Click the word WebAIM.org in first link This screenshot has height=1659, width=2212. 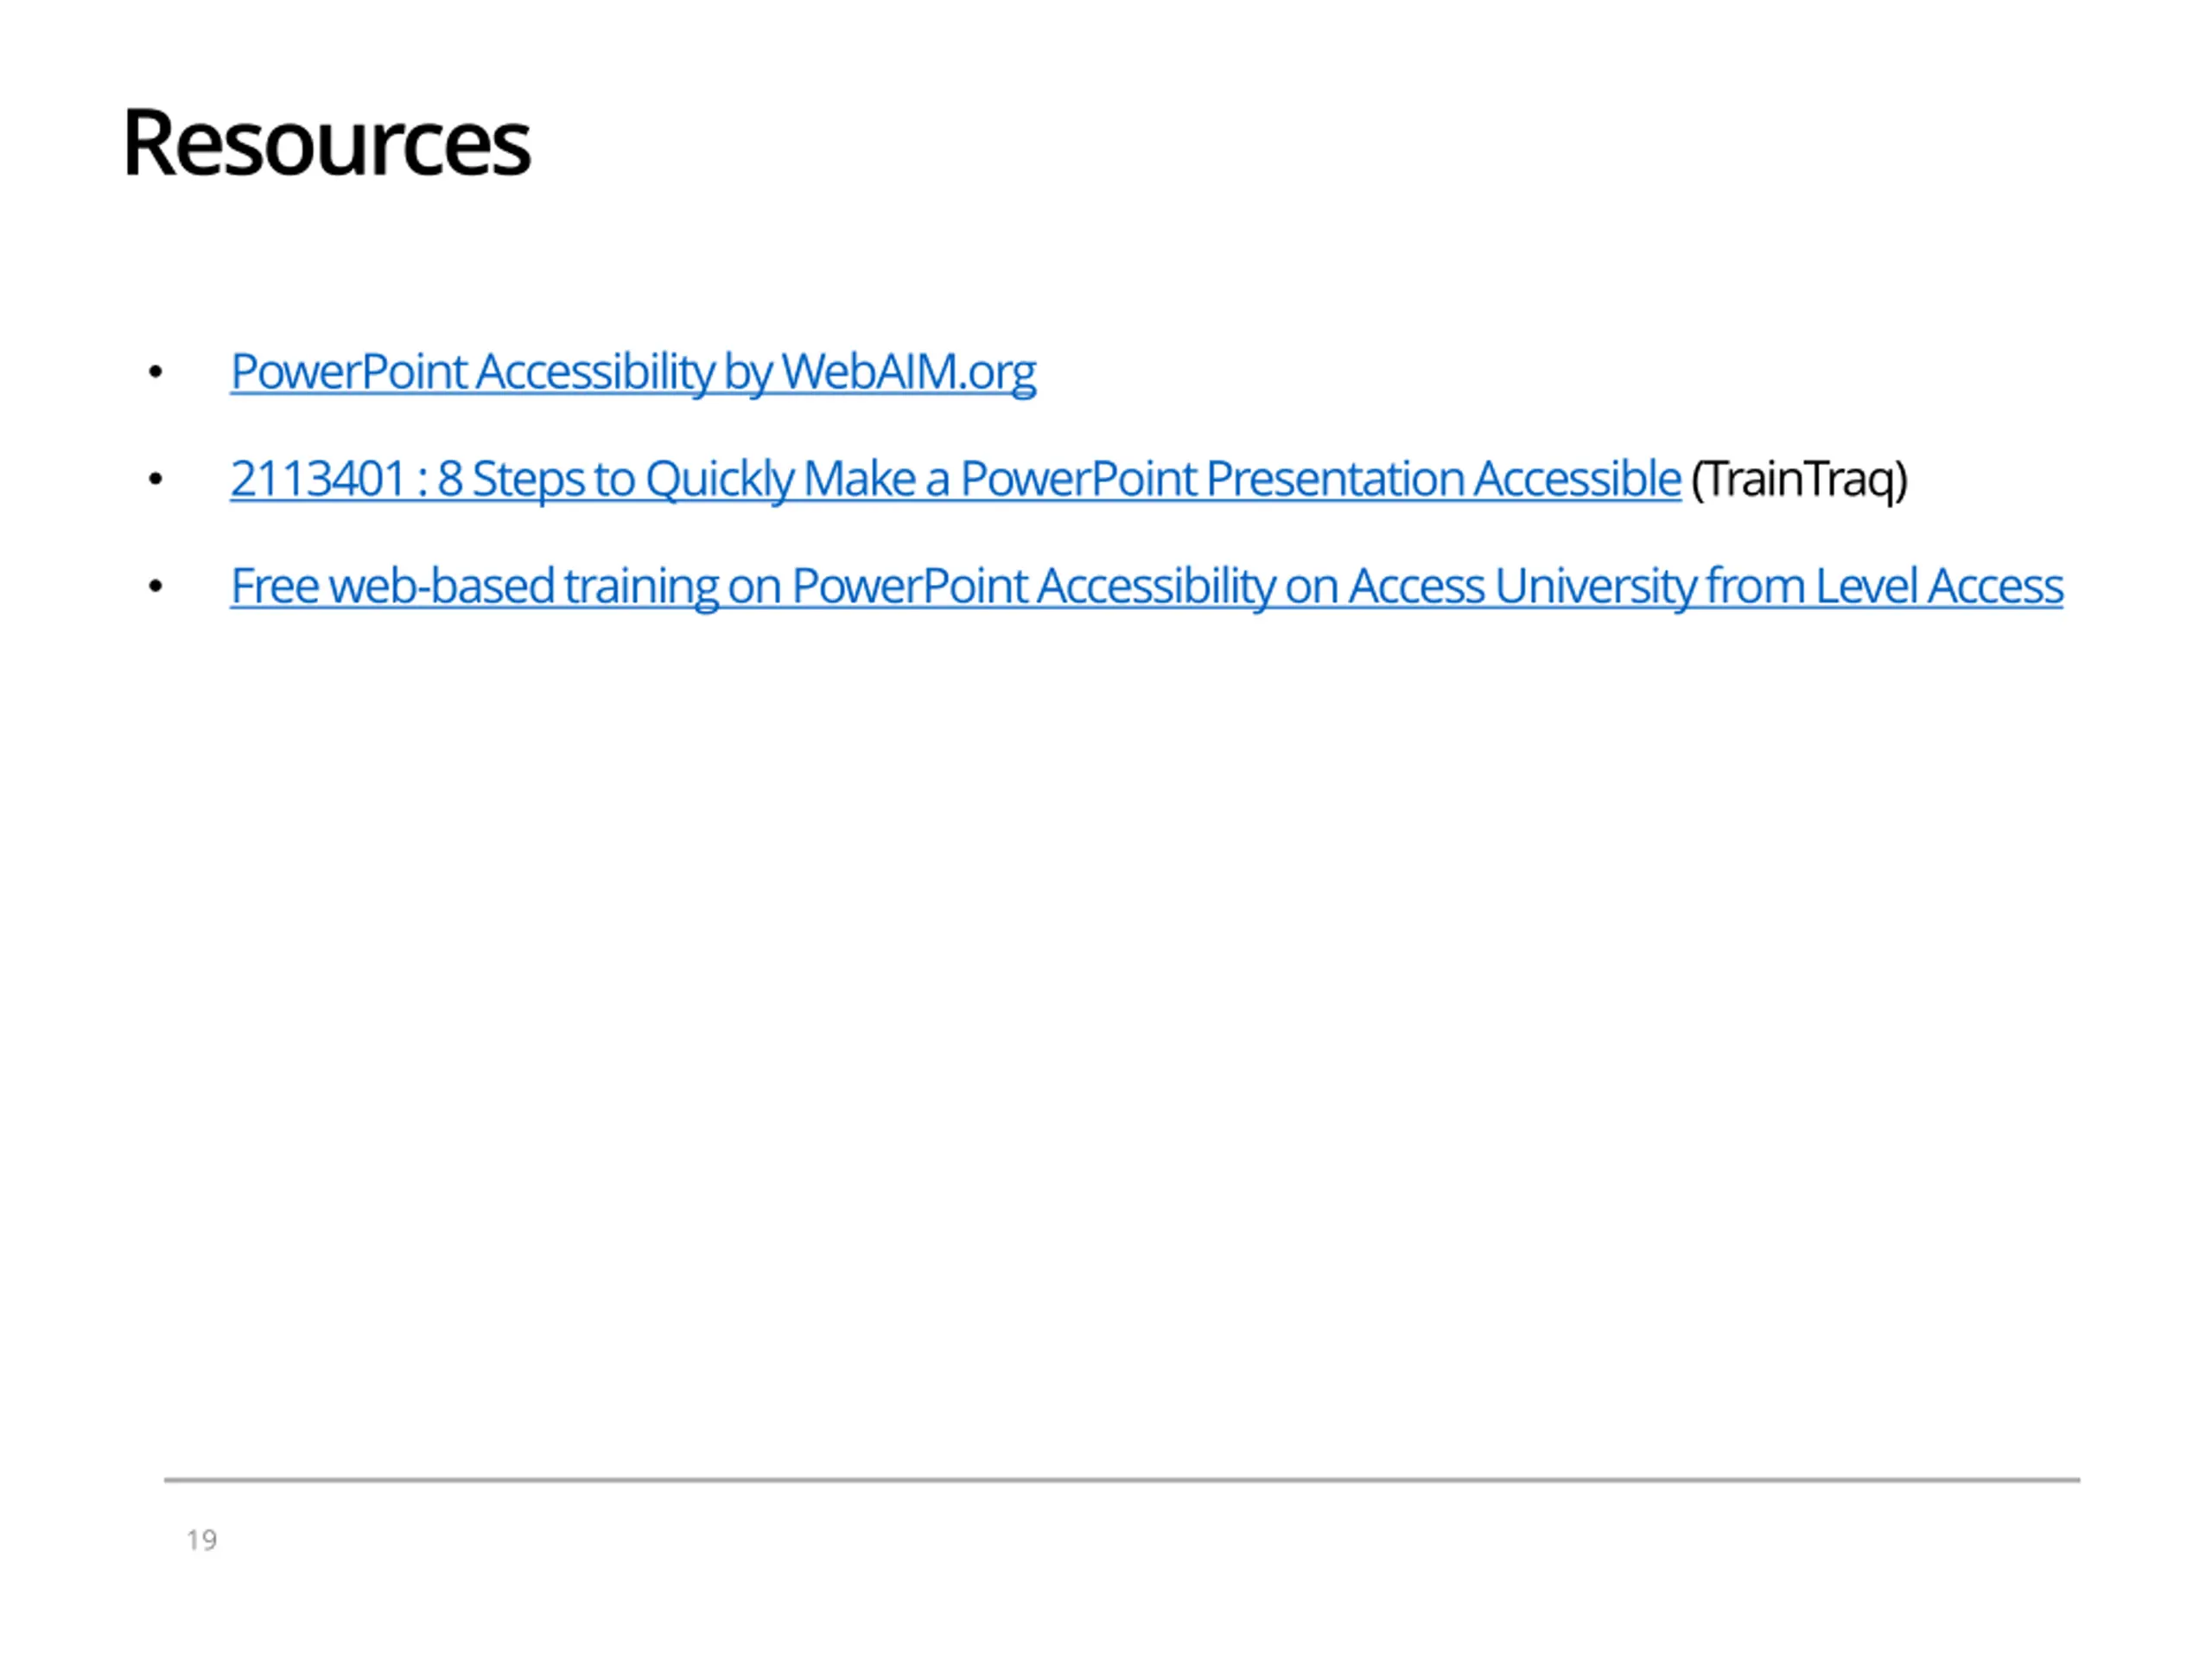click(x=909, y=372)
